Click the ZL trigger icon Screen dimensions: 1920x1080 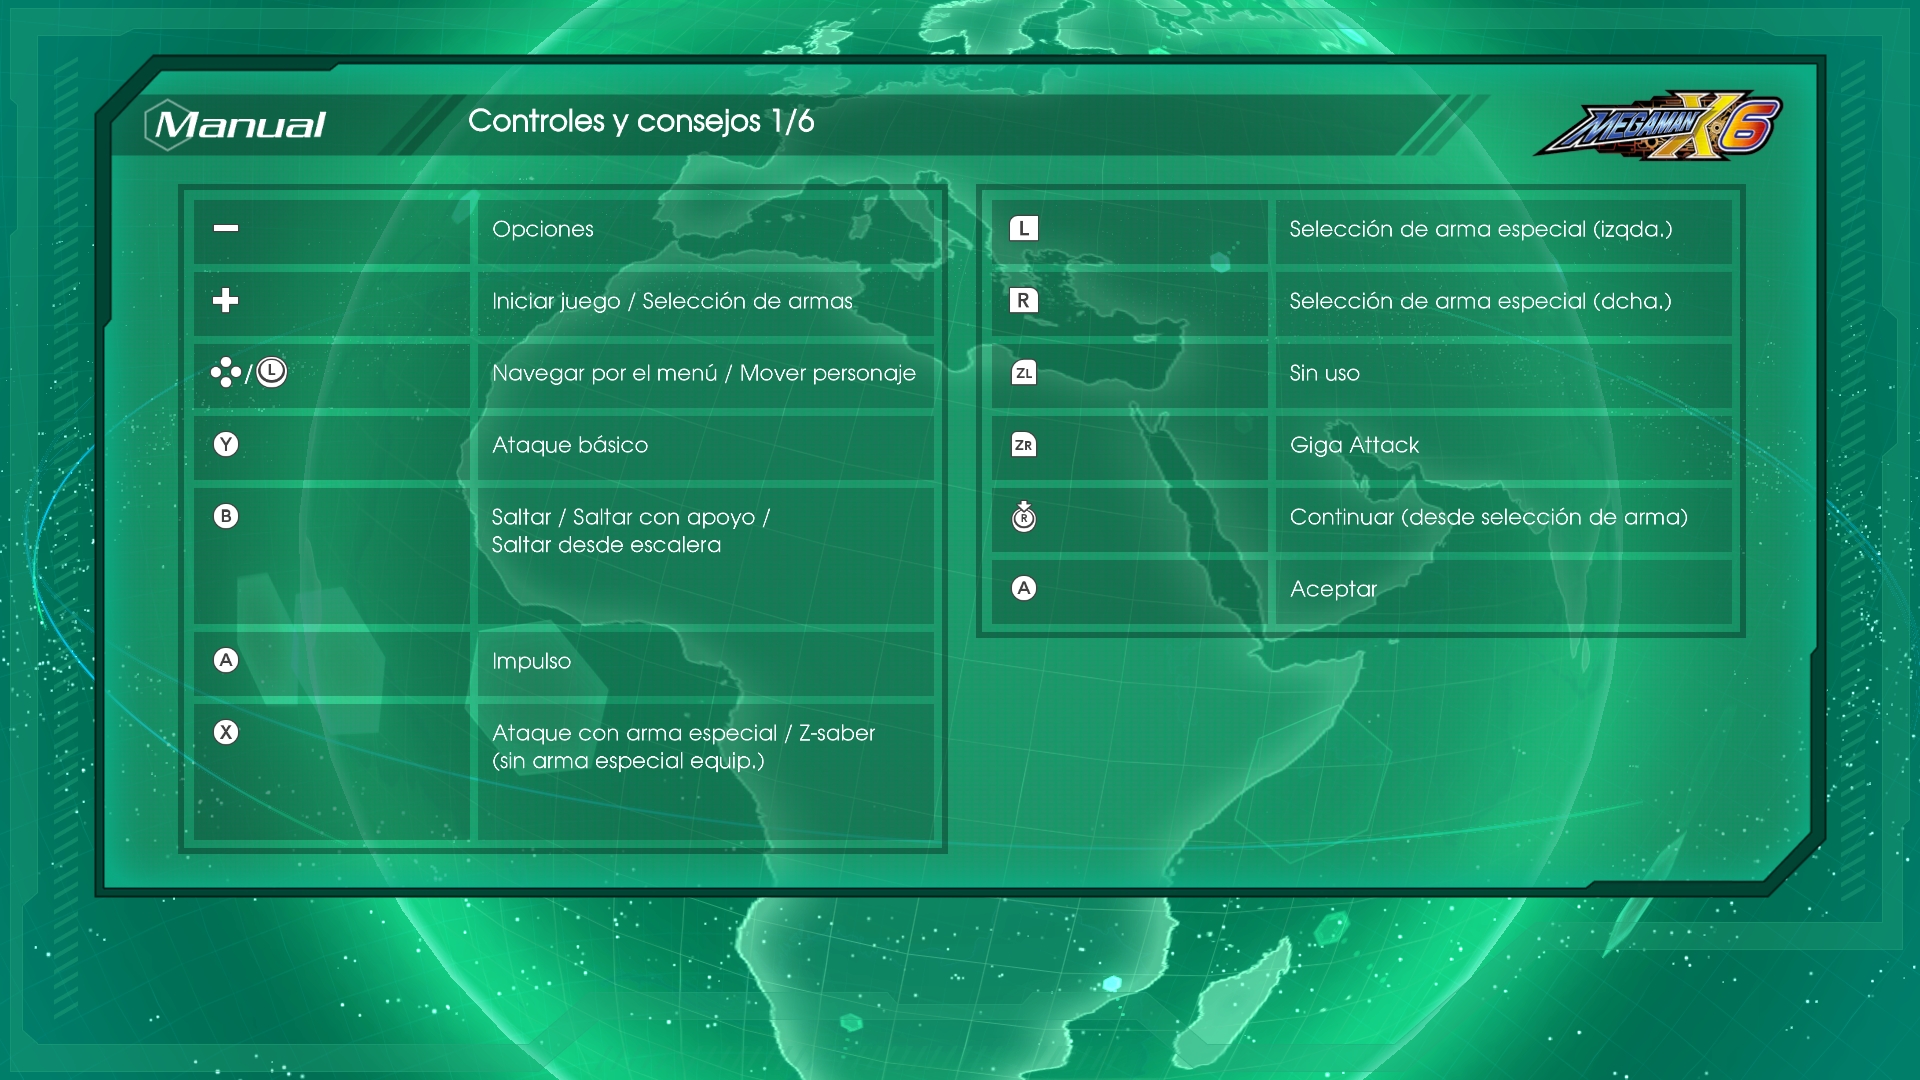pos(1023,373)
